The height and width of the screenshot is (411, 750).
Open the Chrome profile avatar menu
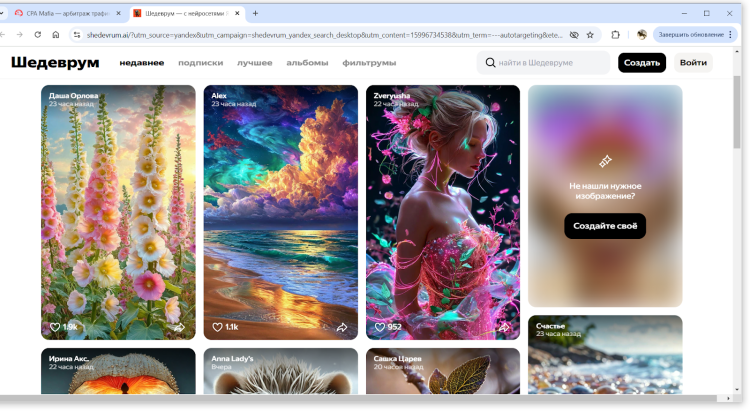pyautogui.click(x=642, y=34)
